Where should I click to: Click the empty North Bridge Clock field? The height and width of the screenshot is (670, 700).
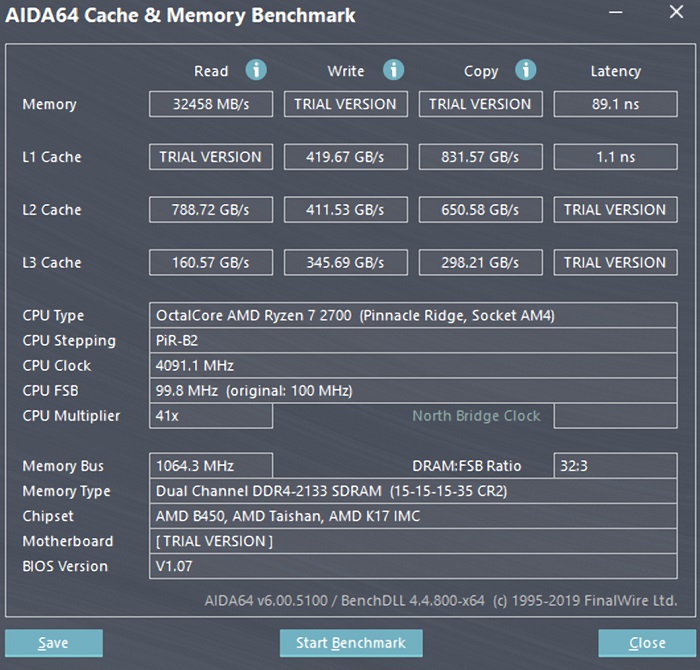616,416
